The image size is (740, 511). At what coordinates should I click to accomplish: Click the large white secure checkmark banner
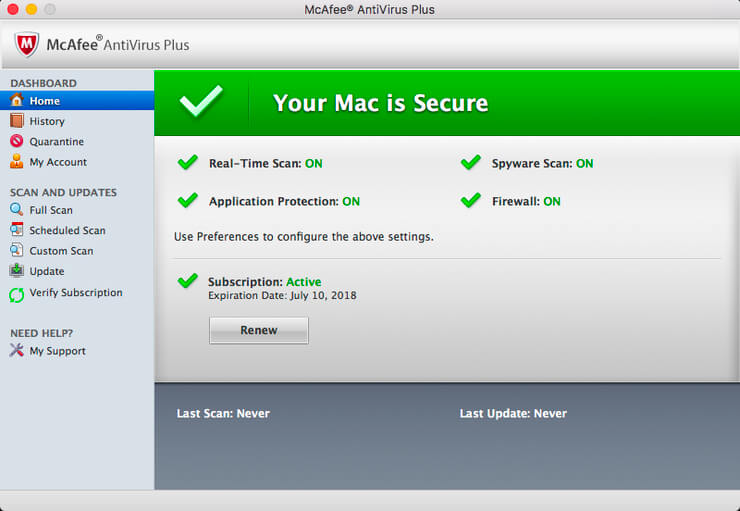[x=202, y=102]
